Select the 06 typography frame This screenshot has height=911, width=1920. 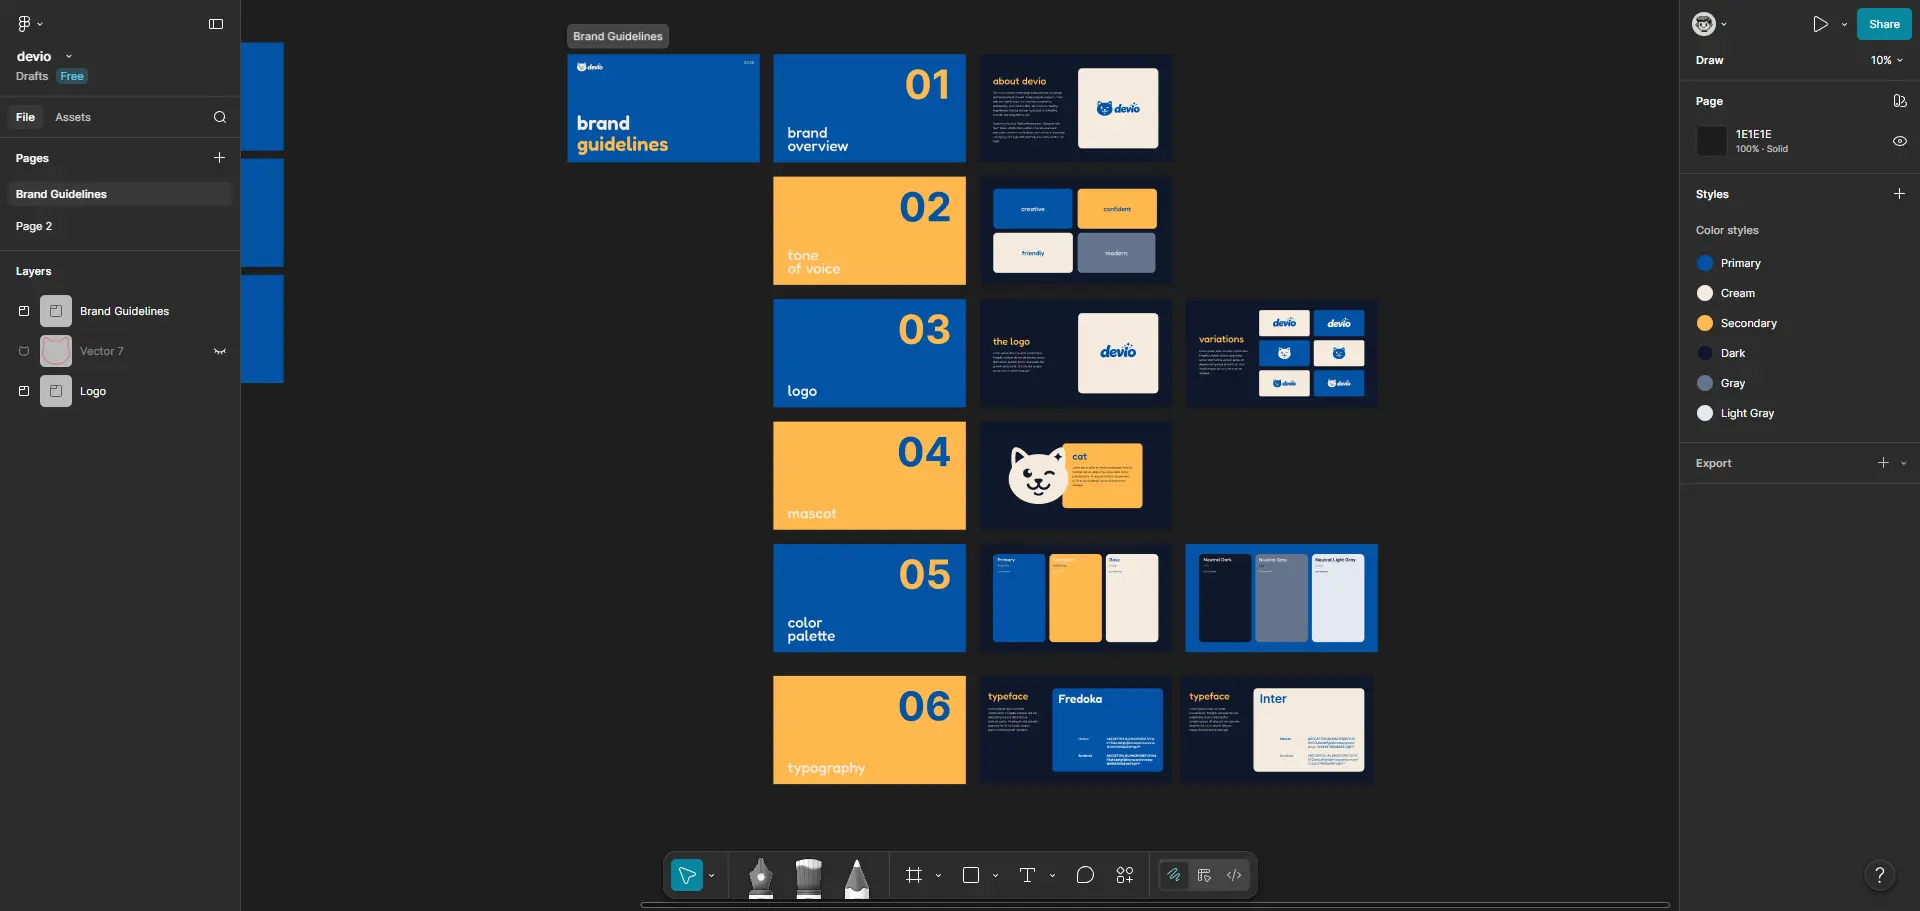[x=869, y=730]
